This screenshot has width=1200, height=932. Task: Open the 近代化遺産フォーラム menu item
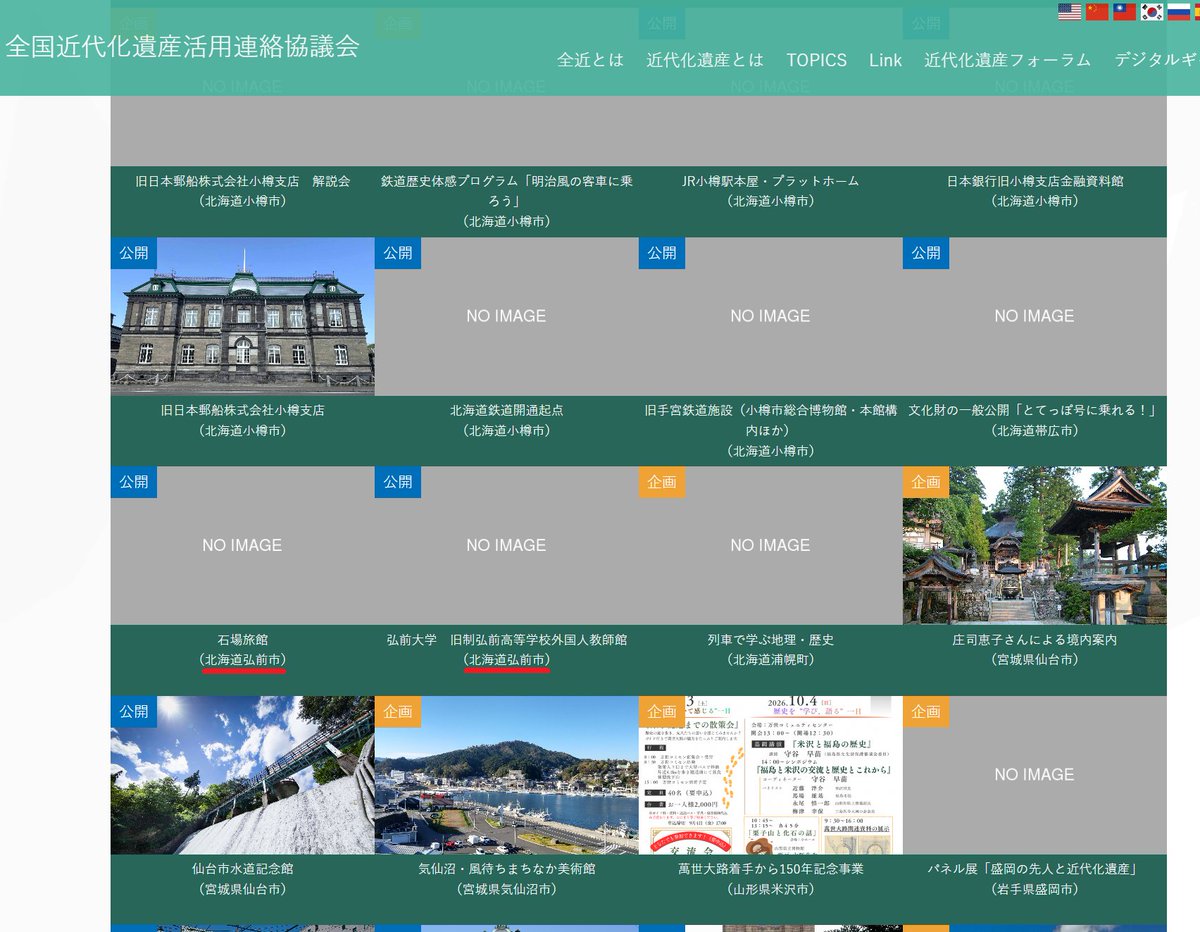[x=1008, y=60]
